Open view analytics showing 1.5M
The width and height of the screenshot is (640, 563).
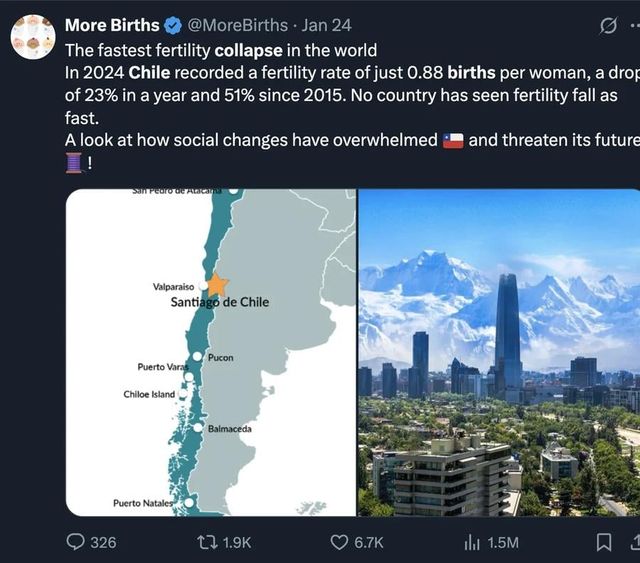pyautogui.click(x=471, y=542)
